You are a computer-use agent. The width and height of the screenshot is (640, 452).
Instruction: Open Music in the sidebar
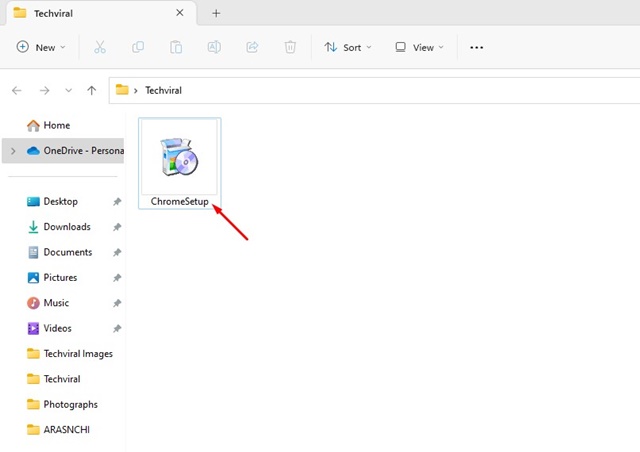point(56,303)
